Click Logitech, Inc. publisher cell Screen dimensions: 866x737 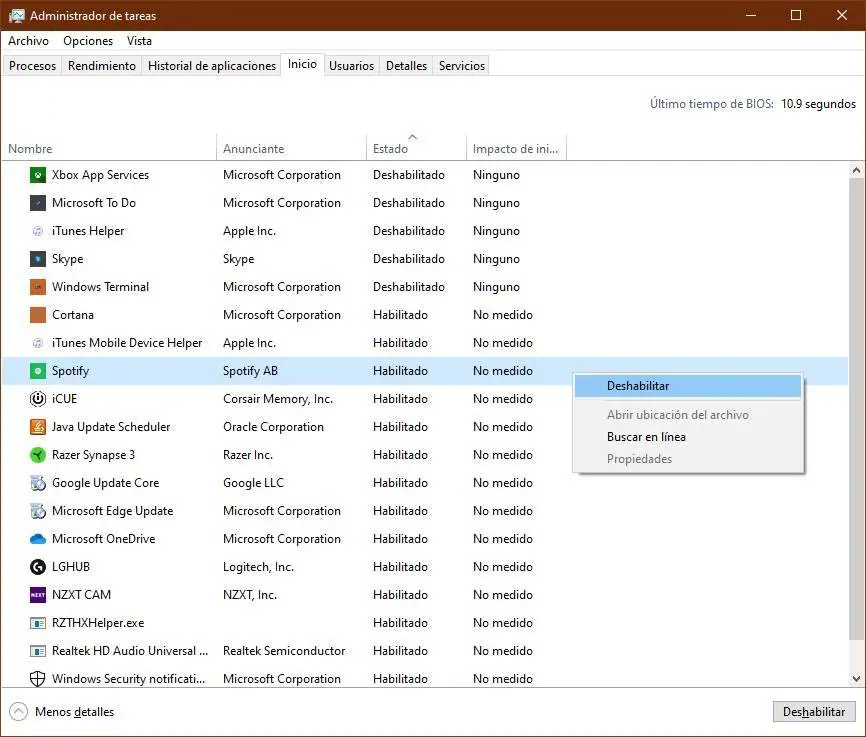[x=258, y=567]
